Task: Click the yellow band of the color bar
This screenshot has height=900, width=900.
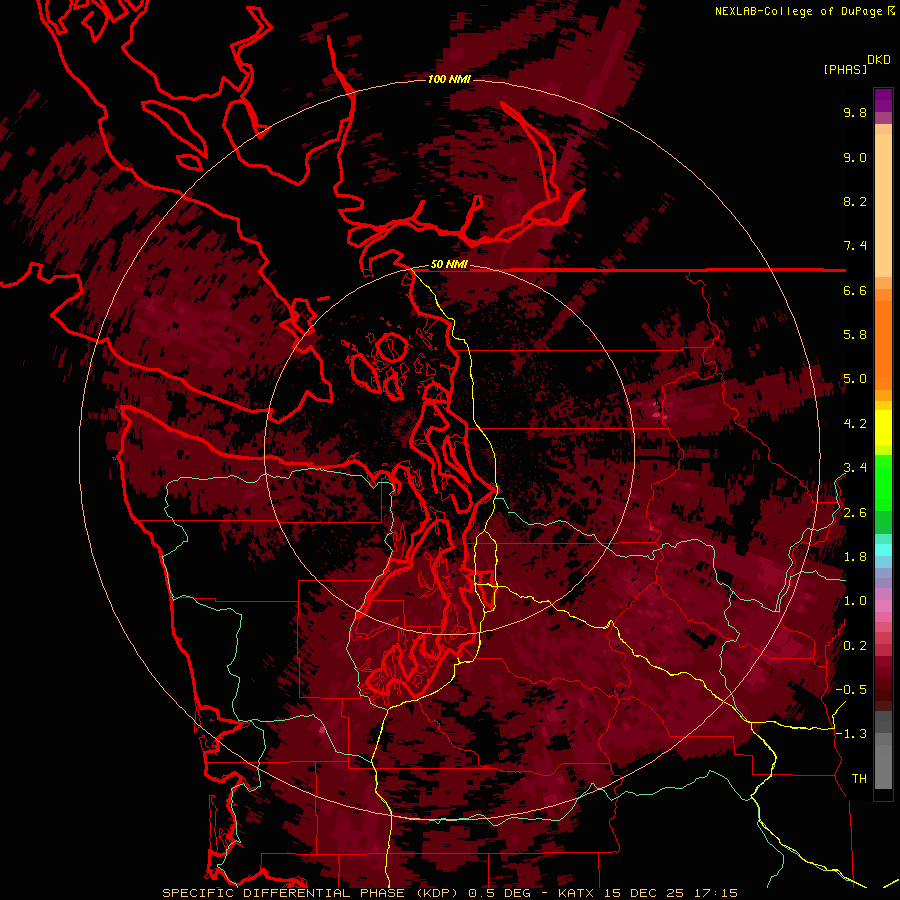Action: pos(883,428)
